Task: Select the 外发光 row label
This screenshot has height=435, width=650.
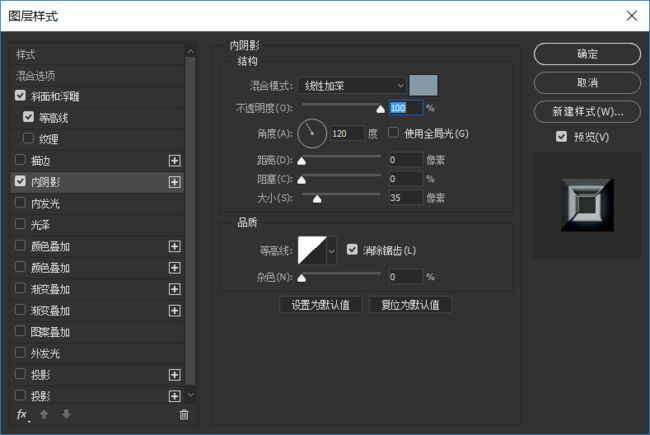Action: (x=45, y=354)
